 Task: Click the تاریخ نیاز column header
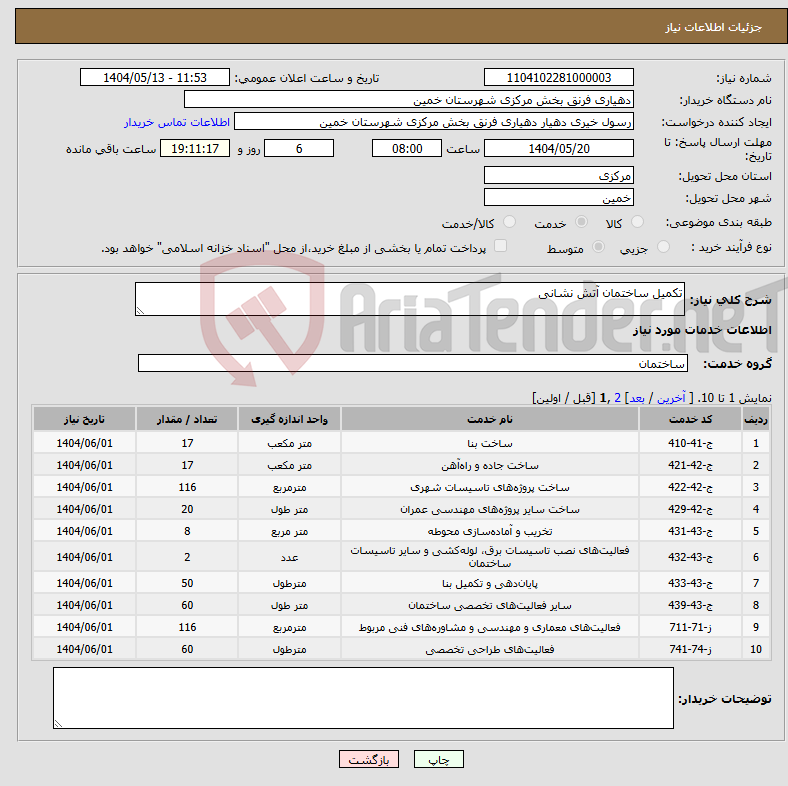click(x=84, y=419)
